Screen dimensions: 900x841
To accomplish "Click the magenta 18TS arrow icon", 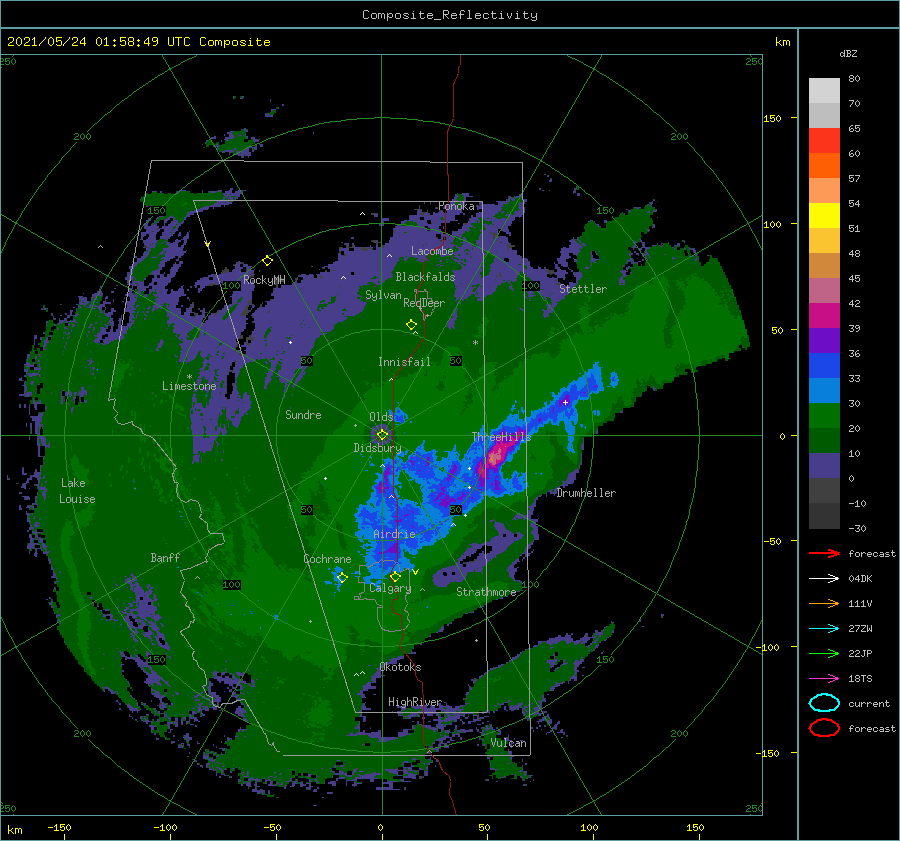I will (x=824, y=678).
